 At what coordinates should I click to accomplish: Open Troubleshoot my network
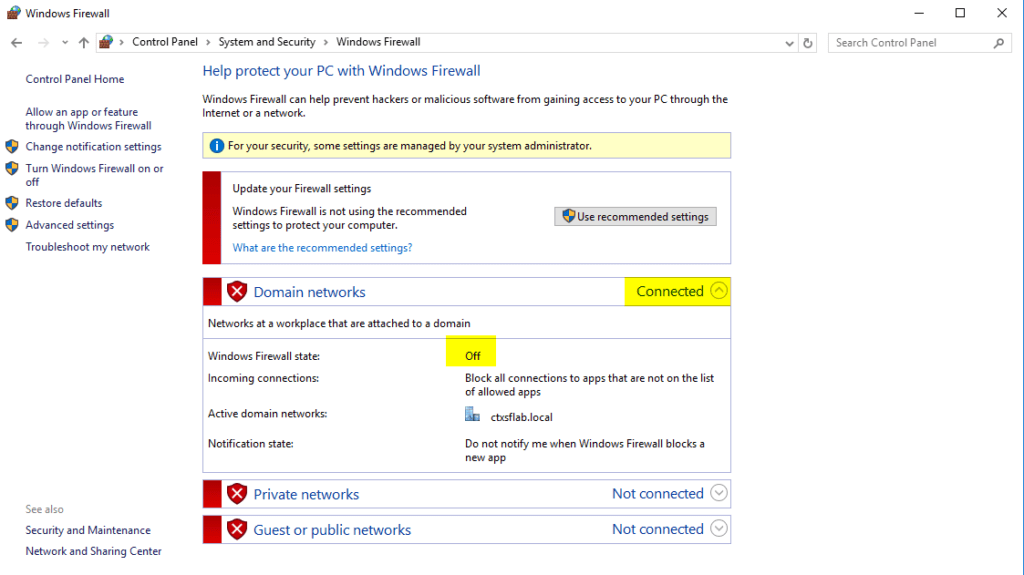88,247
